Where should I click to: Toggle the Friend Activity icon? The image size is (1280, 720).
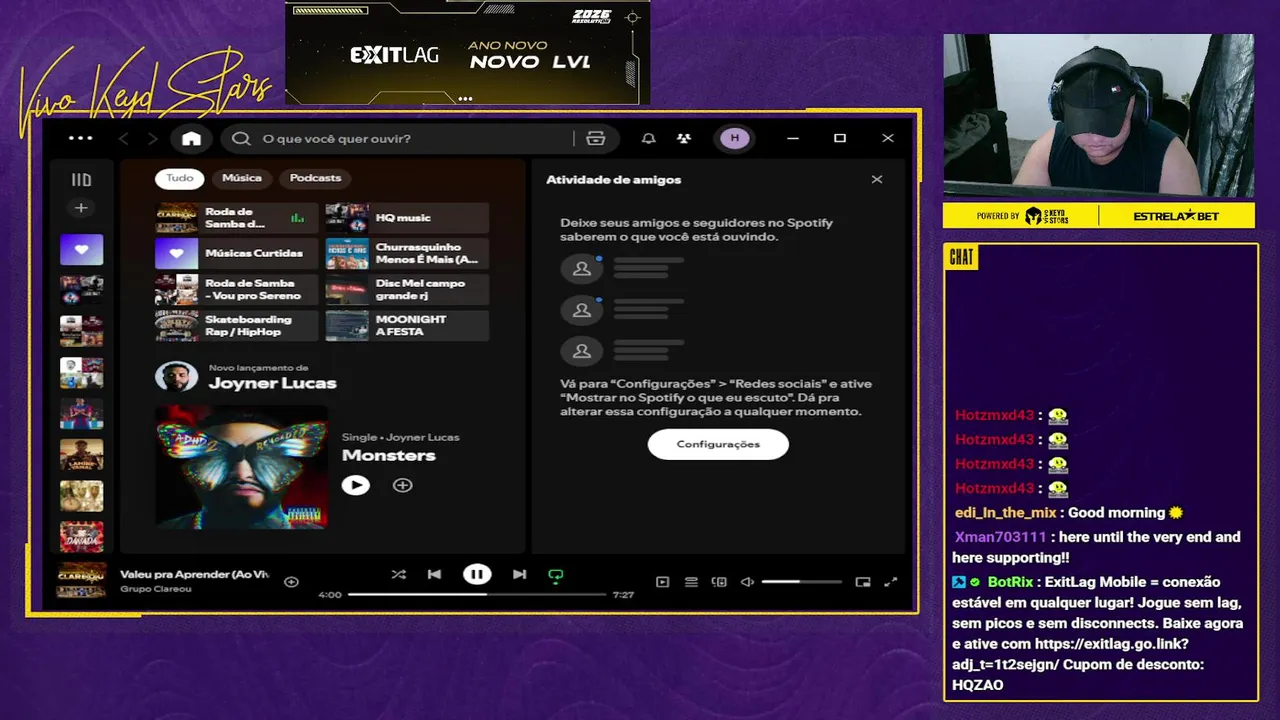[684, 138]
